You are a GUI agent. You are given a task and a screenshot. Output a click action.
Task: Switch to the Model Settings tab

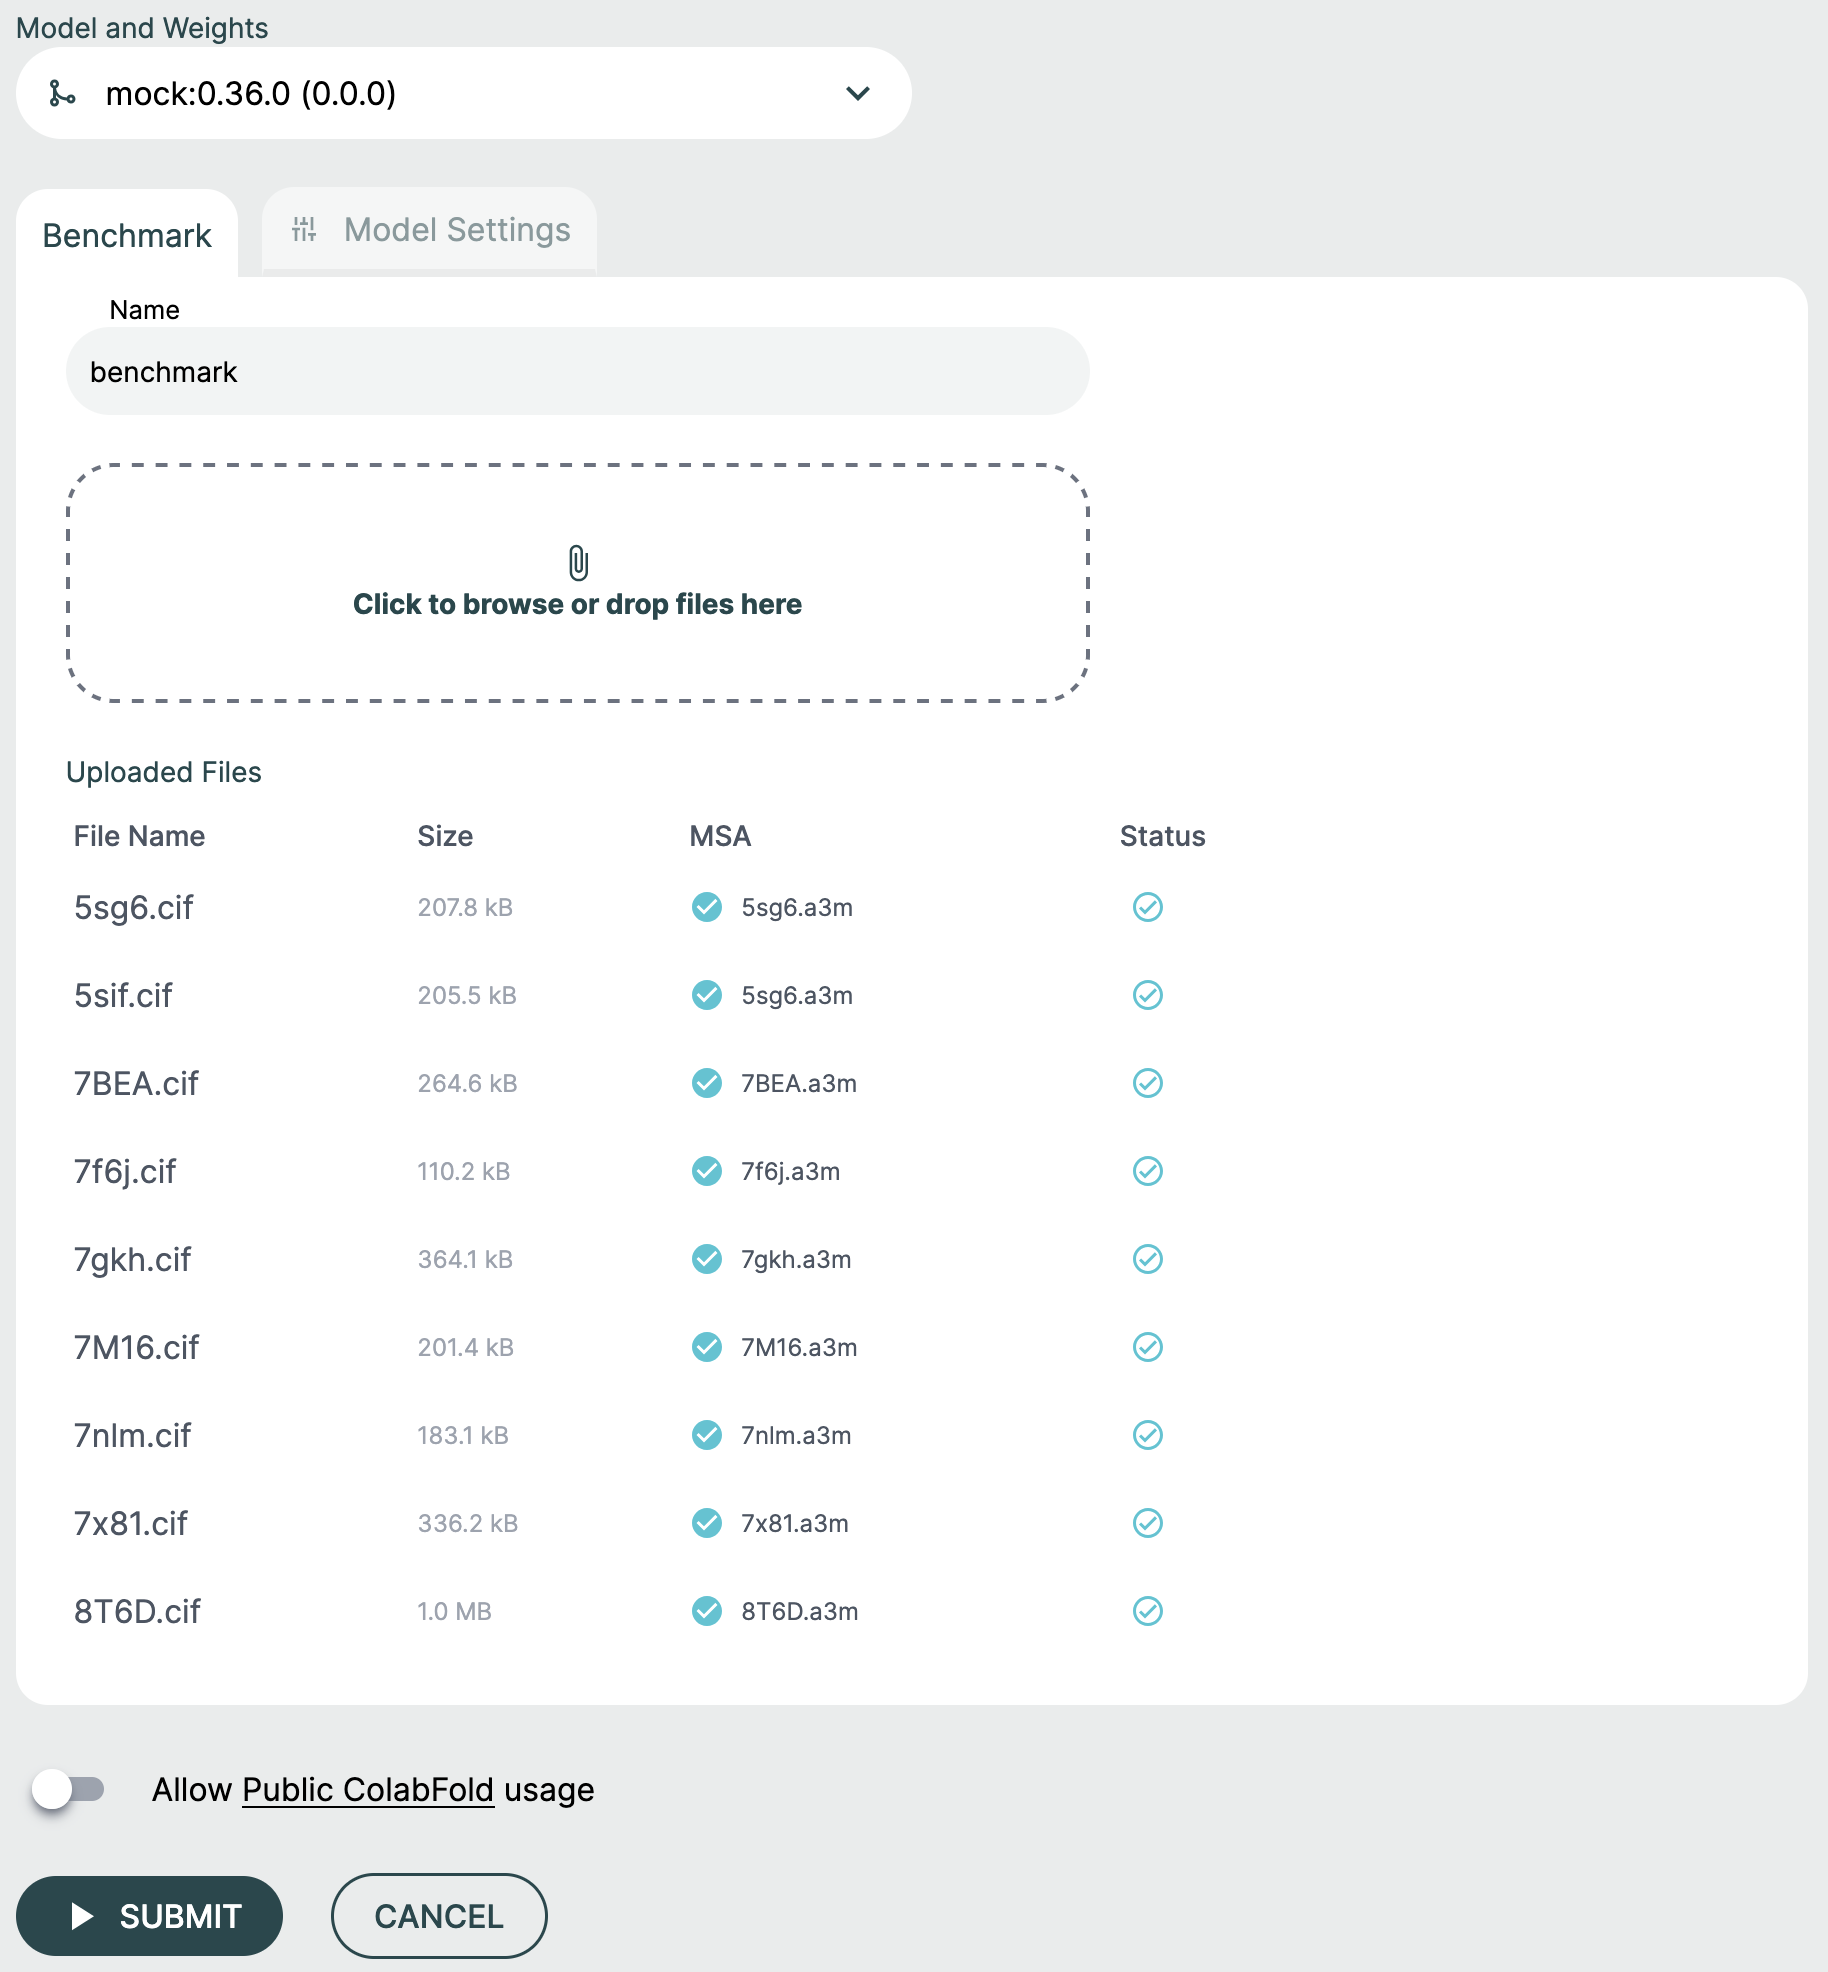tap(457, 229)
